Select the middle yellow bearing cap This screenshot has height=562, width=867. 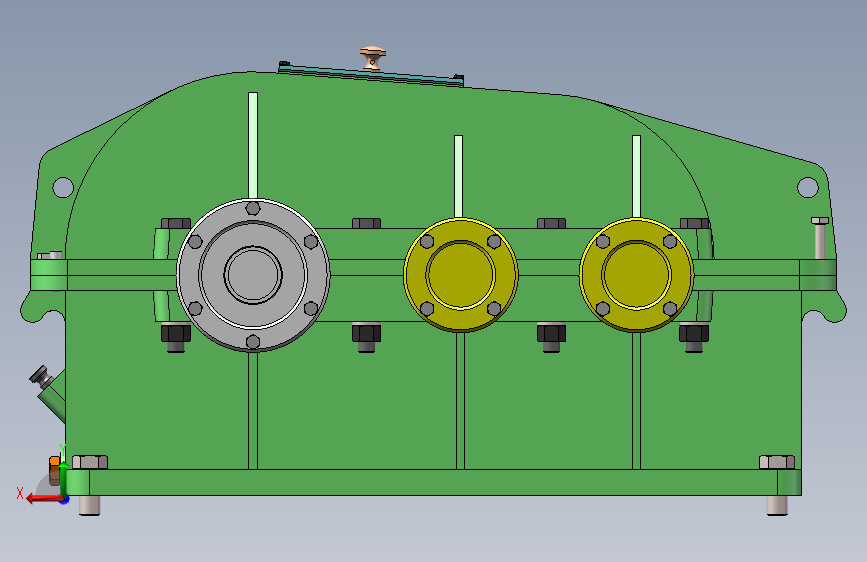coord(461,275)
